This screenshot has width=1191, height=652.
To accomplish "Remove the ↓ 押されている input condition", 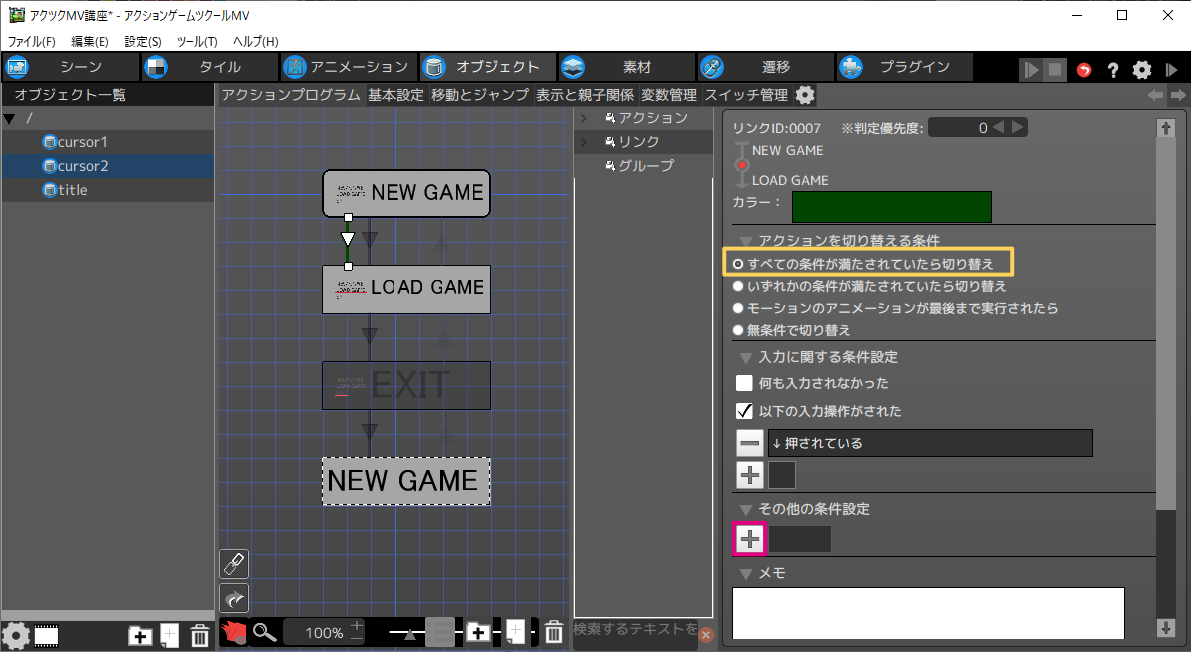I will 750,443.
